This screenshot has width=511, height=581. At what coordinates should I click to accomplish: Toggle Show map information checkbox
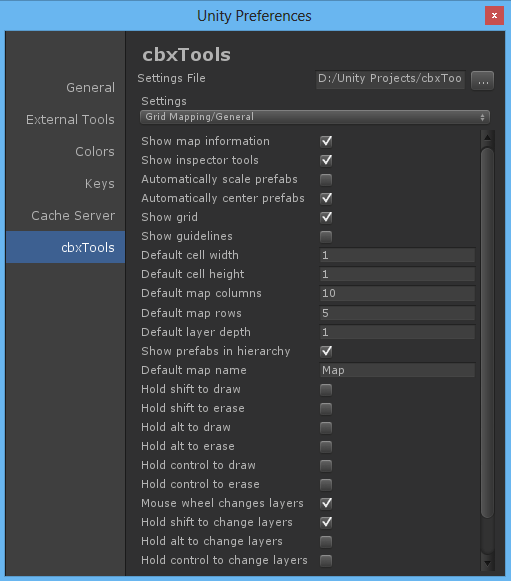tap(326, 141)
